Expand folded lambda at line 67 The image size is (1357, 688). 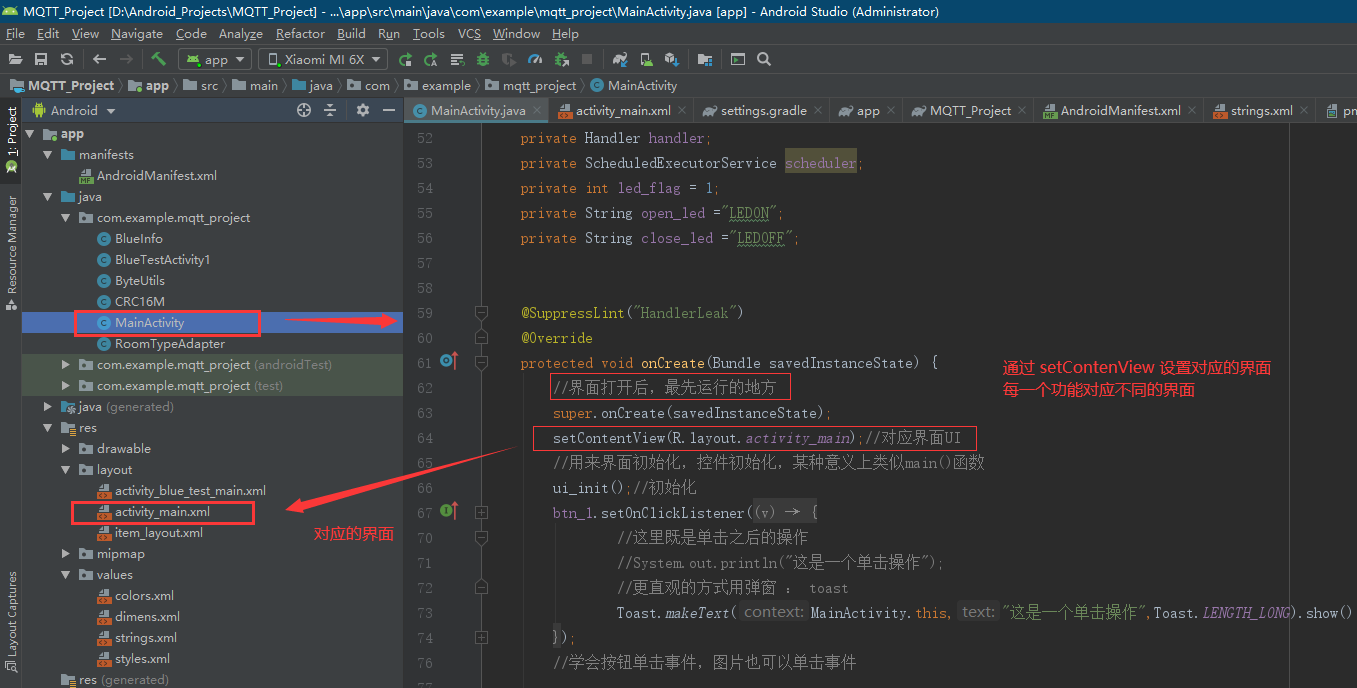tap(481, 512)
